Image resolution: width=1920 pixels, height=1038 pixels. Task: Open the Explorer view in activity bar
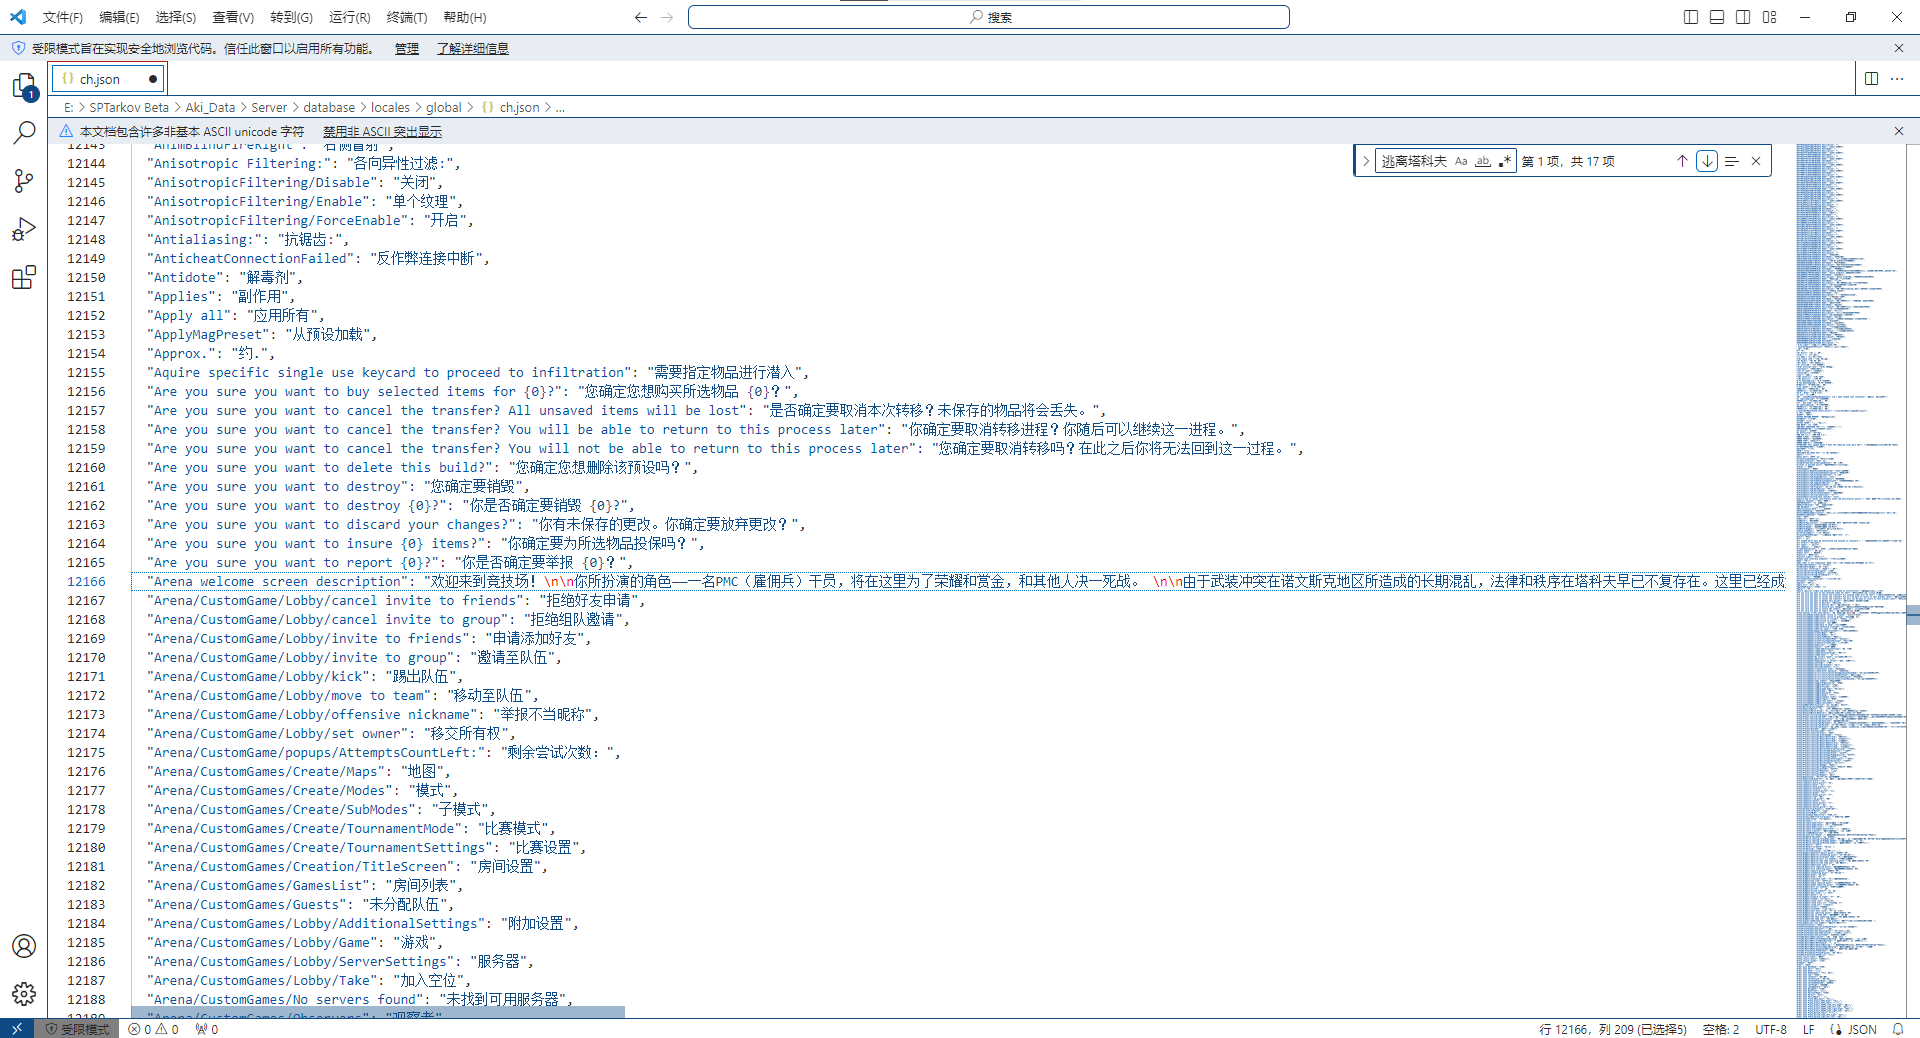[24, 86]
